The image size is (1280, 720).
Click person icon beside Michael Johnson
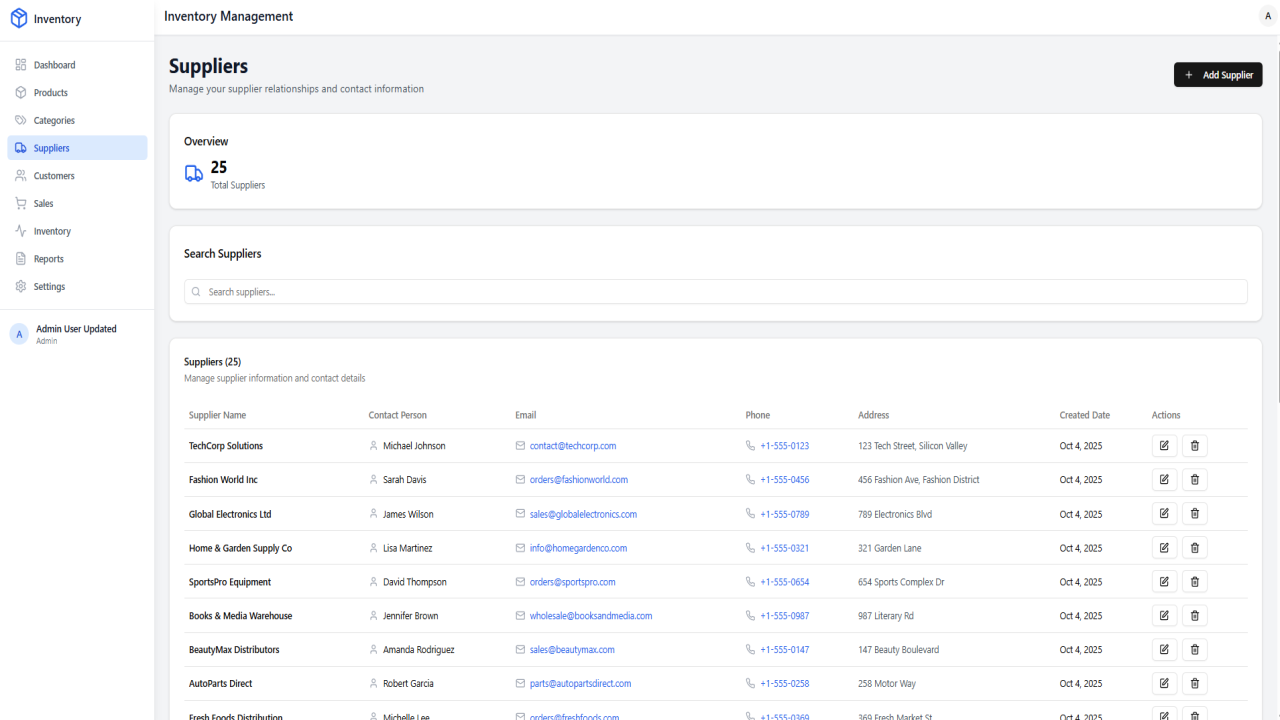[374, 446]
